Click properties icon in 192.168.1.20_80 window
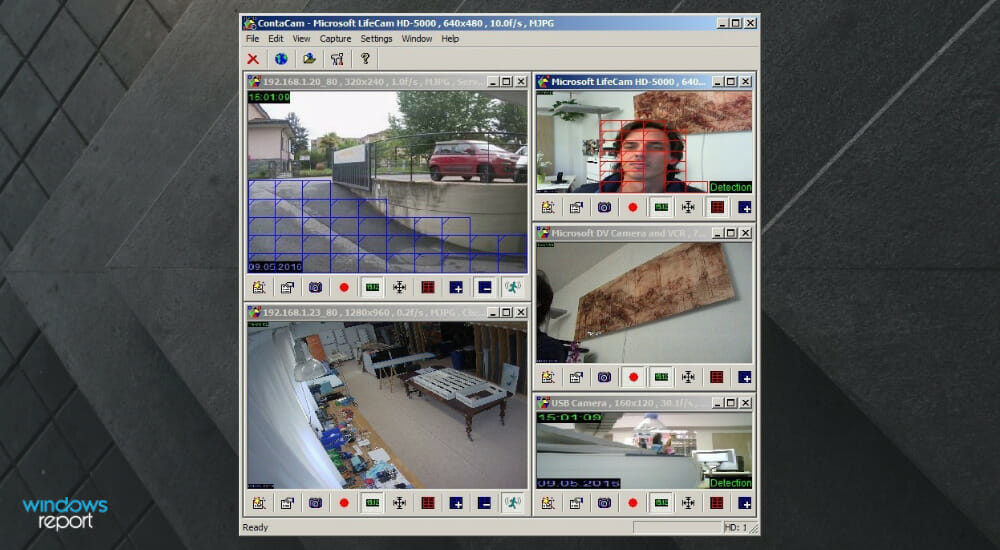Screen dimensions: 1000x550 pos(288,288)
